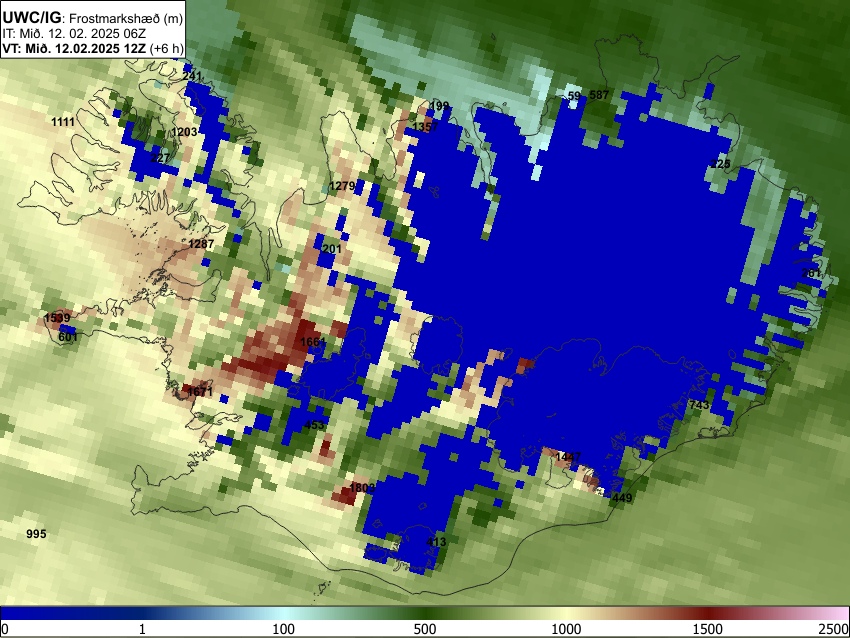Click the map value 227

(x=160, y=158)
